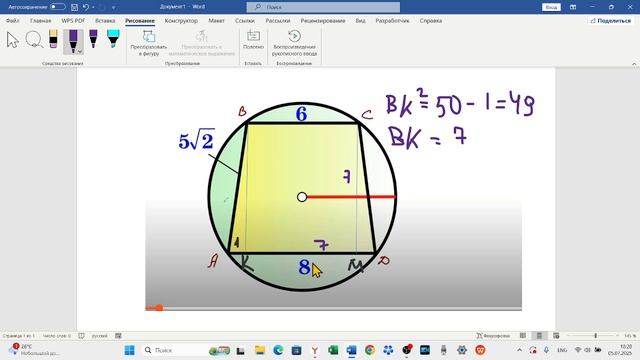Click the video progress bar red handle
This screenshot has height=360, width=640.
[159, 308]
